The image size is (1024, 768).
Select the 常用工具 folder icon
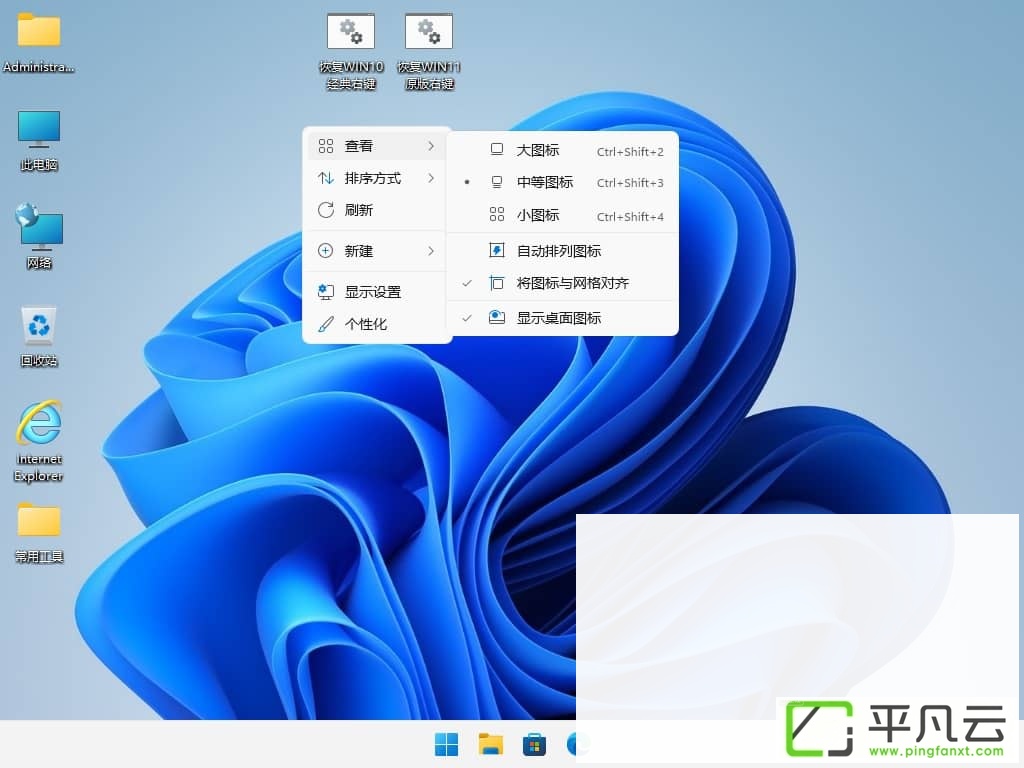coord(39,532)
